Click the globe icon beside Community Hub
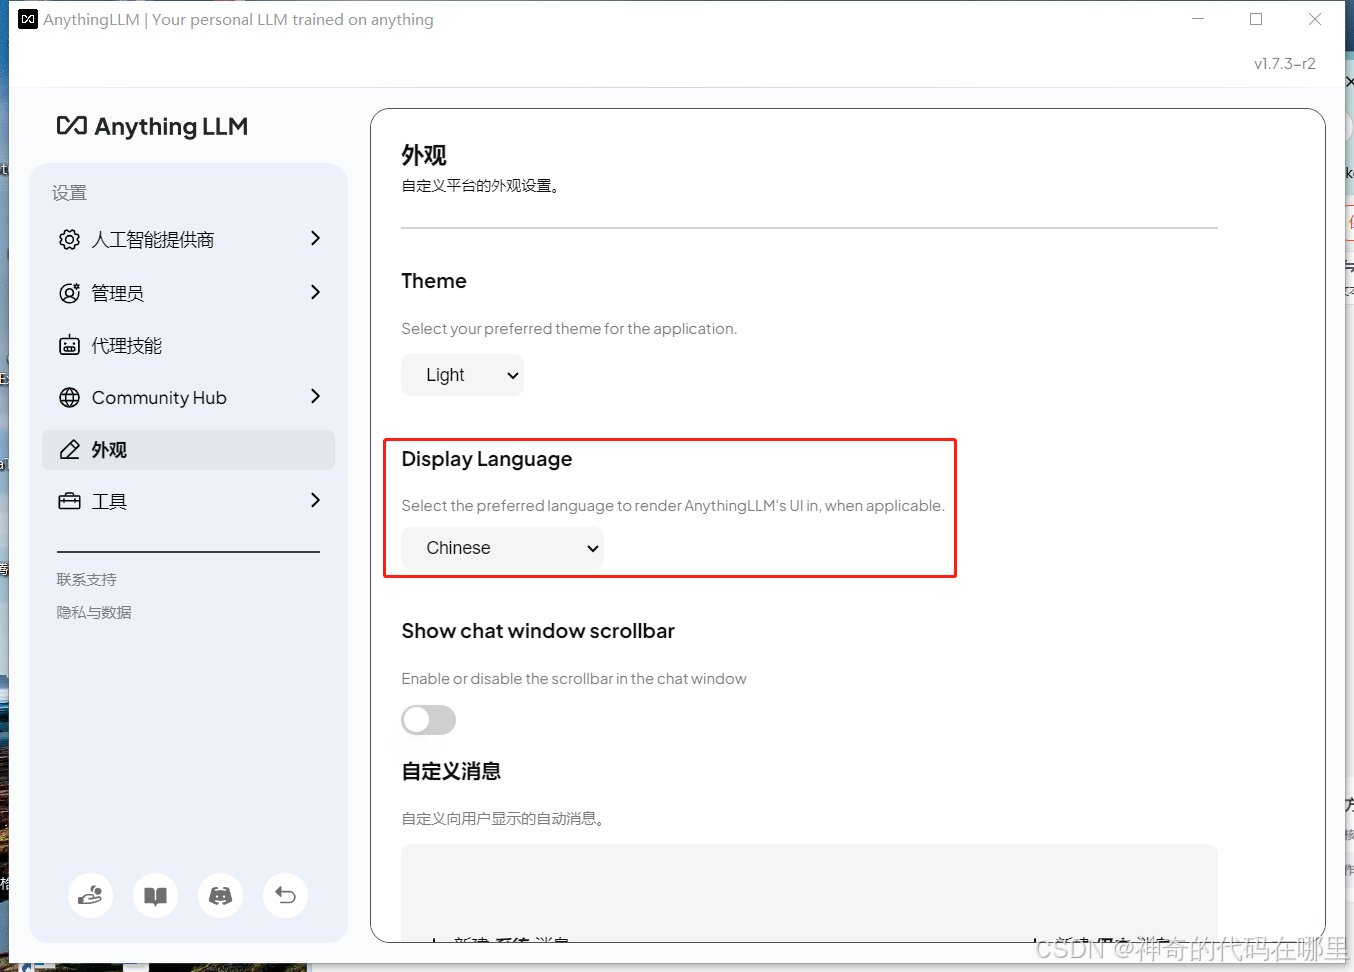This screenshot has height=972, width=1354. (x=69, y=397)
